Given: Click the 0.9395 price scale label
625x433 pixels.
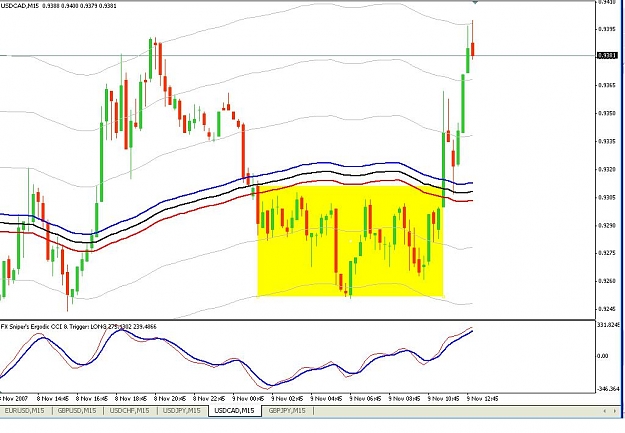Looking at the screenshot, I should tap(607, 29).
